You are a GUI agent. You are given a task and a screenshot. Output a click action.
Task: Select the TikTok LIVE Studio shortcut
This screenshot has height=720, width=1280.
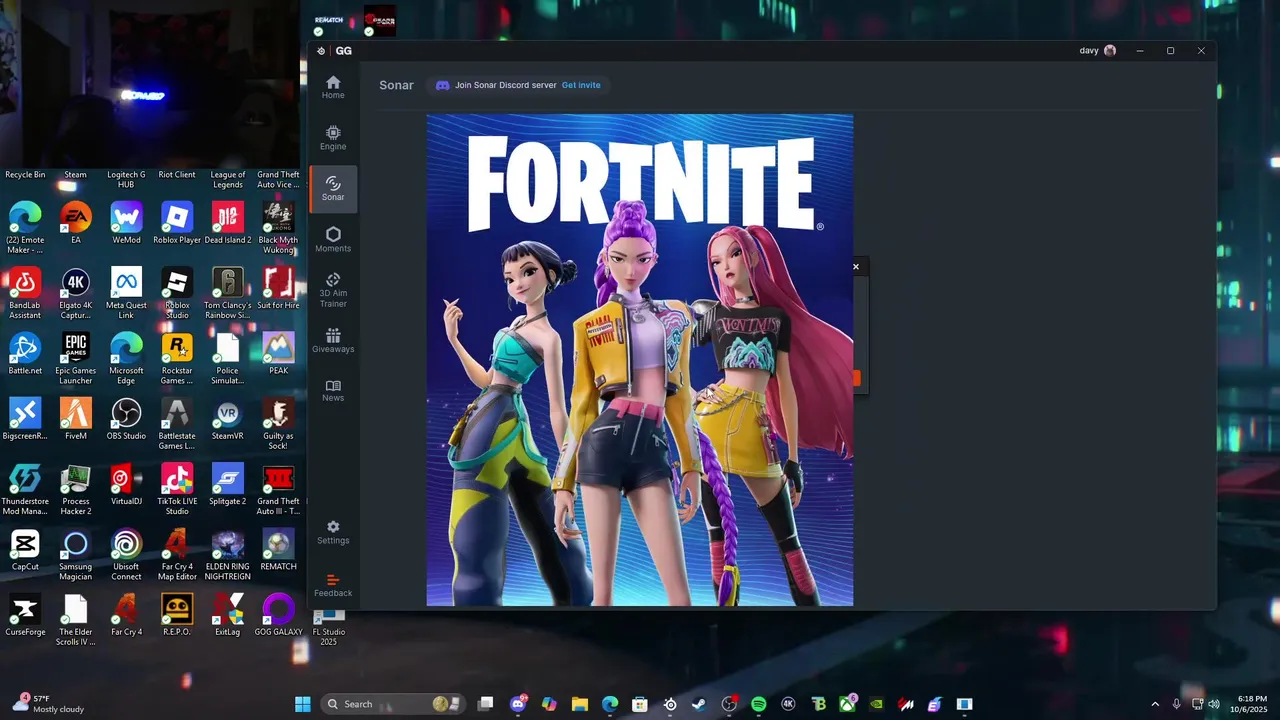(x=177, y=489)
